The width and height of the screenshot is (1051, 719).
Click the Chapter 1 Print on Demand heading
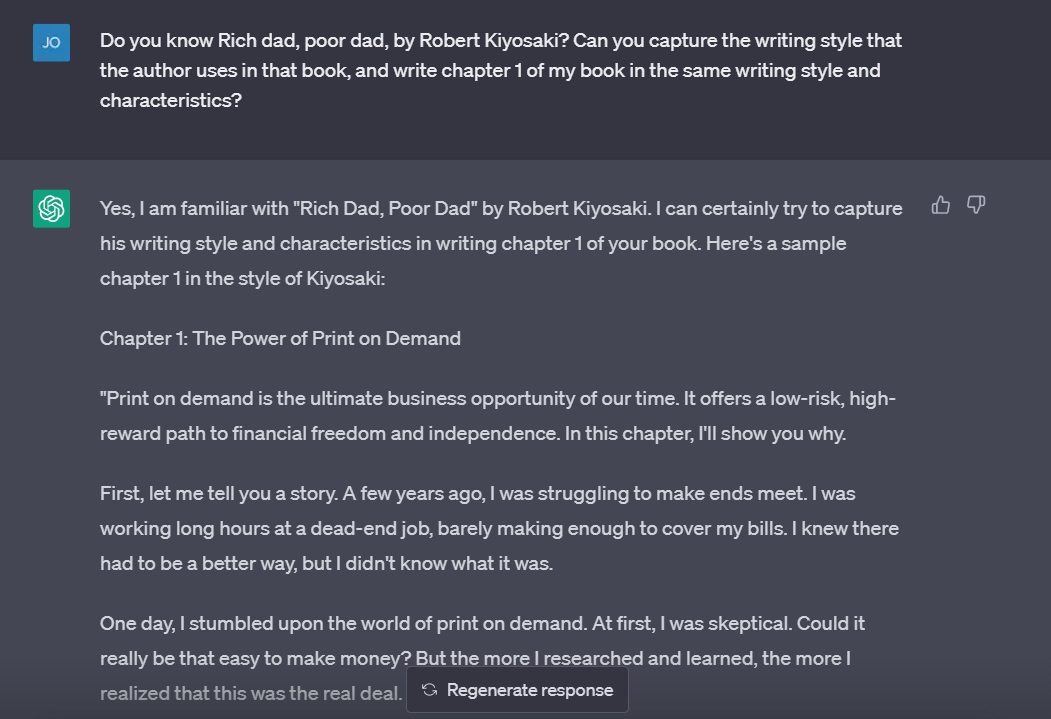[280, 338]
